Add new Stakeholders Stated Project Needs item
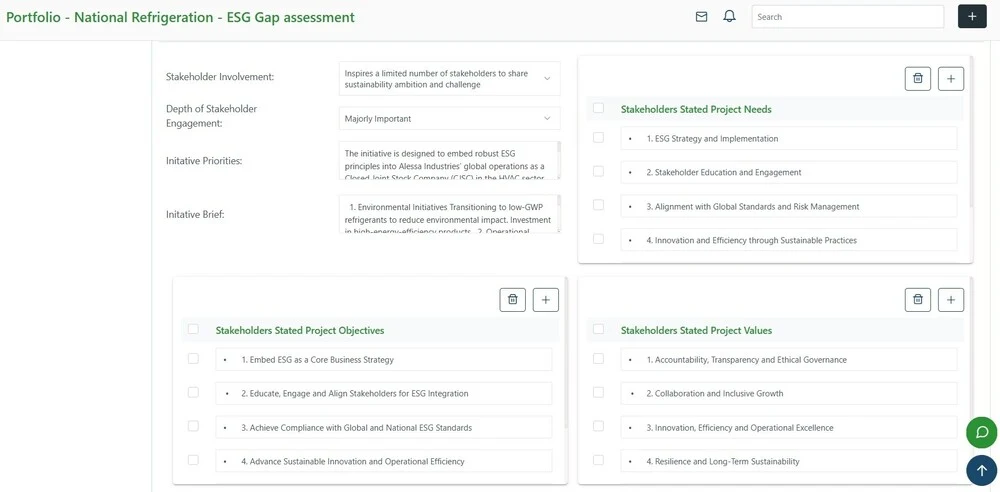1000x492 pixels. point(950,78)
